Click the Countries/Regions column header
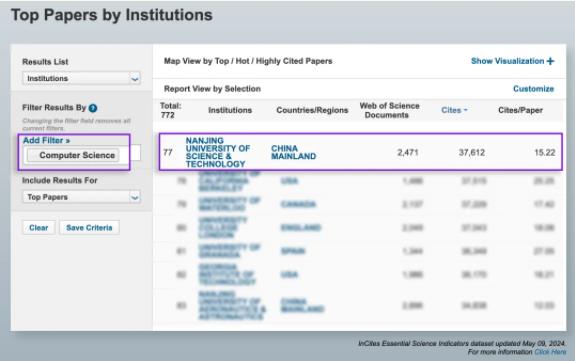575x361 pixels. (312, 110)
